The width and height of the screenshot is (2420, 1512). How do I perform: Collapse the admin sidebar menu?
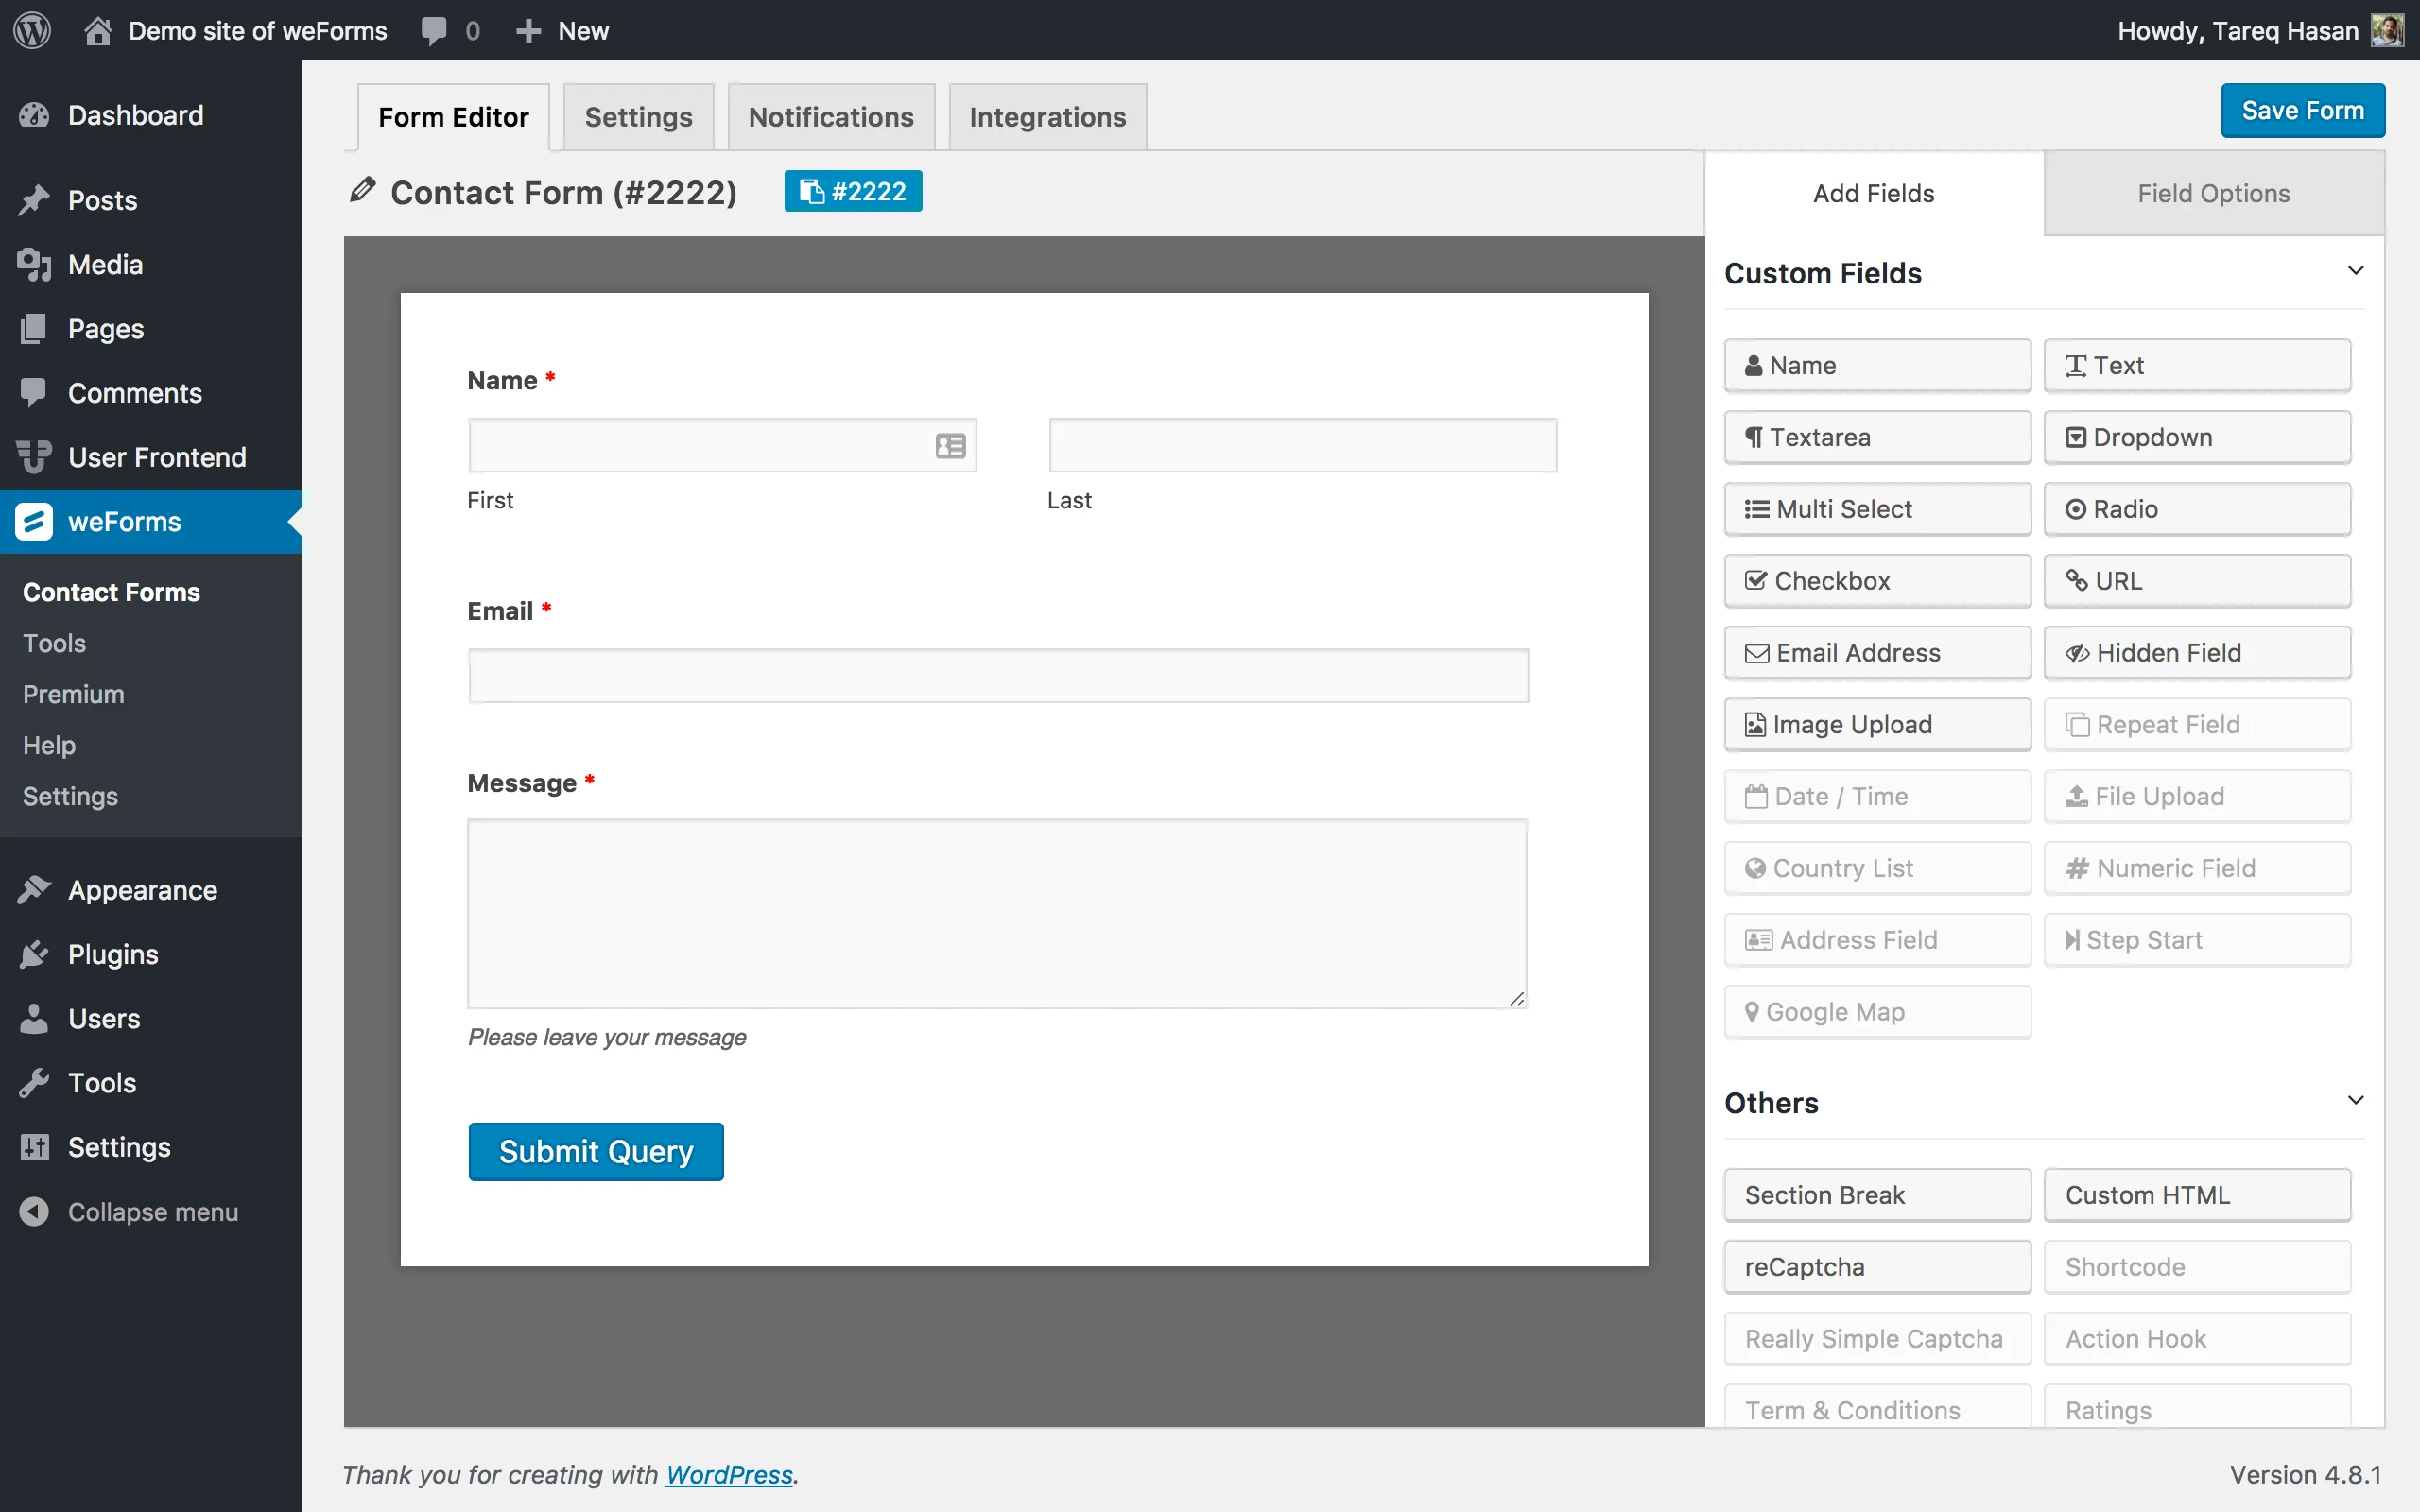tap(36, 1211)
